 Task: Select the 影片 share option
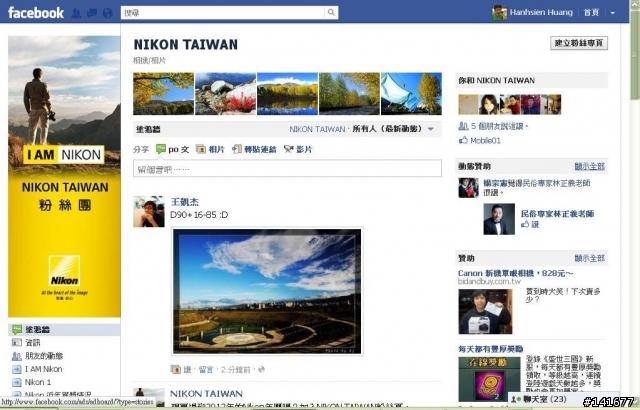pos(298,149)
